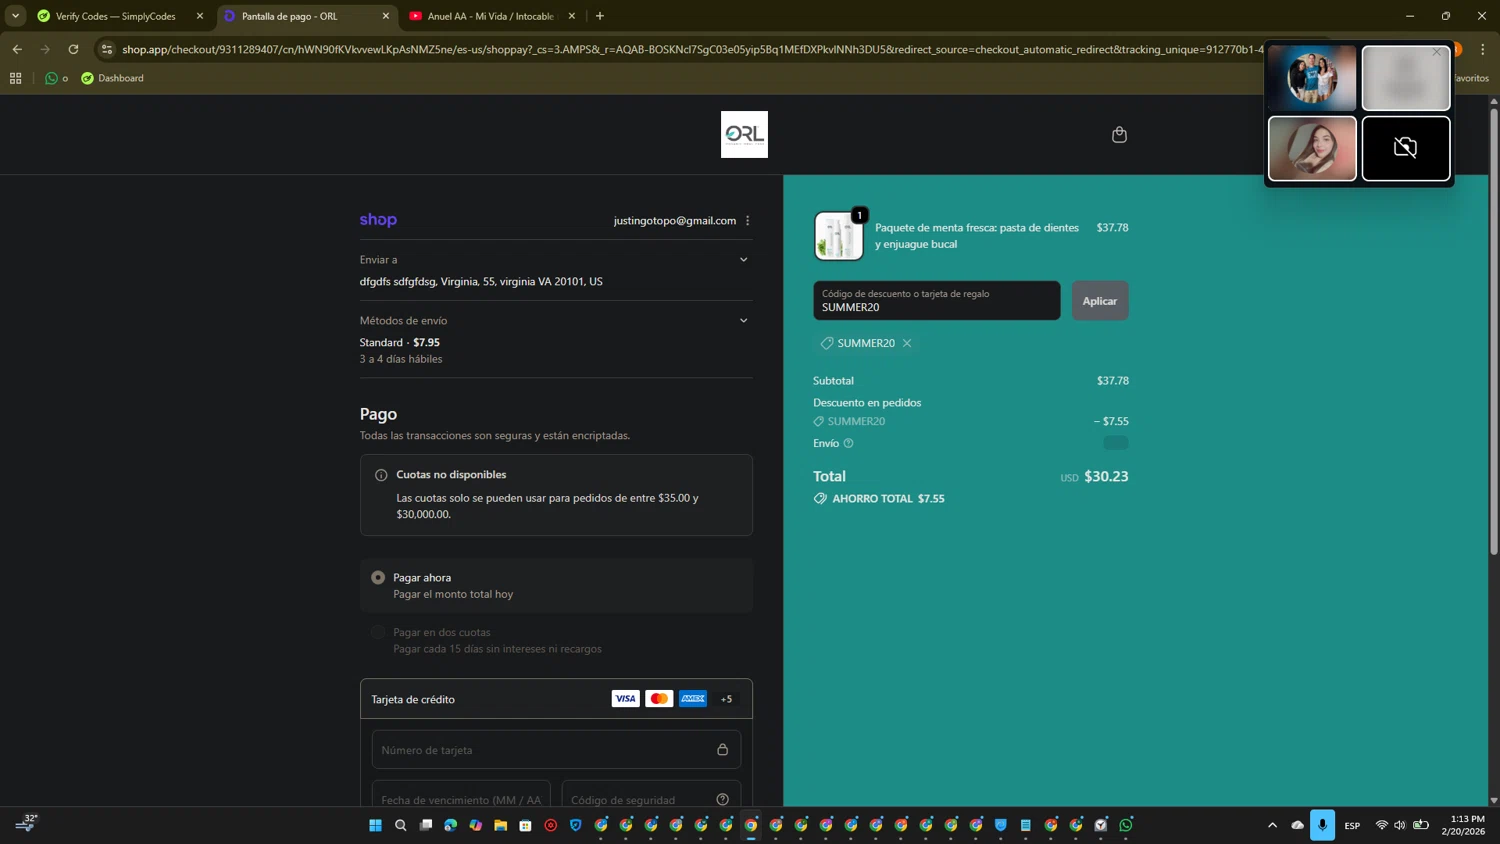Click the microphone icon in system tray

pos(1322,825)
